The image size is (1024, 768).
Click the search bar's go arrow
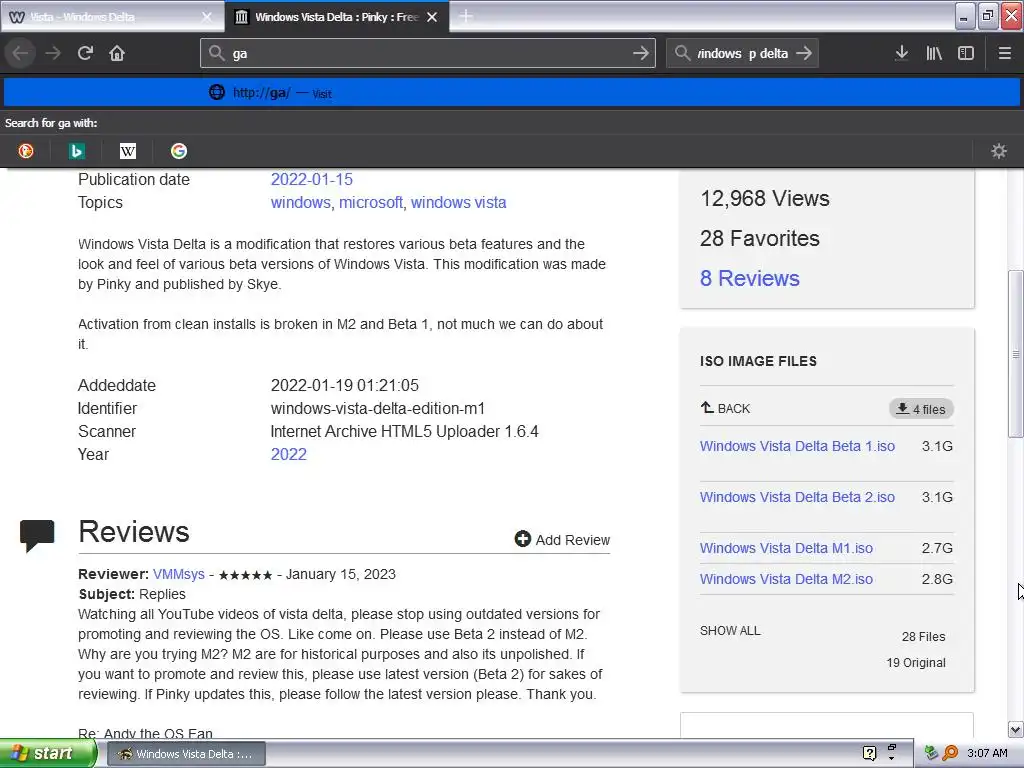(804, 53)
